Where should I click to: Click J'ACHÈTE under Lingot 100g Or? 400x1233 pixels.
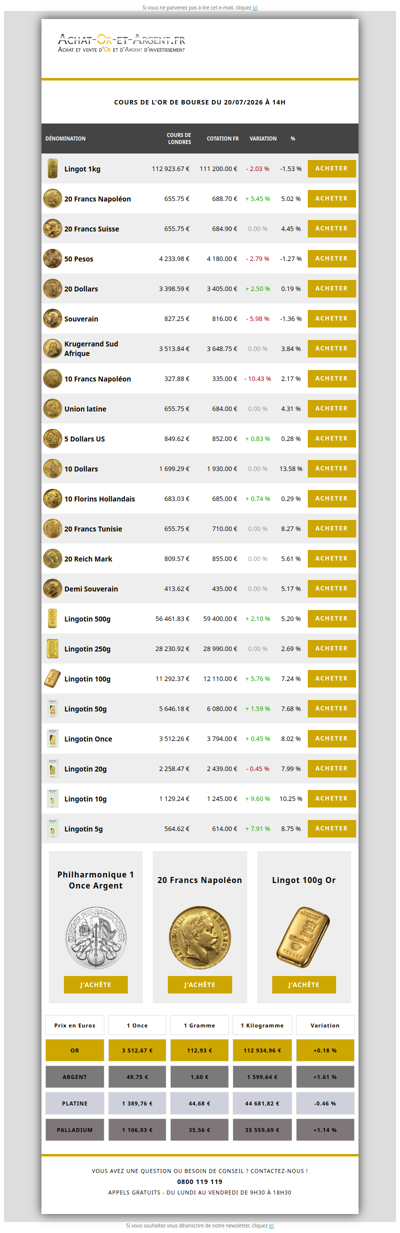(x=304, y=985)
